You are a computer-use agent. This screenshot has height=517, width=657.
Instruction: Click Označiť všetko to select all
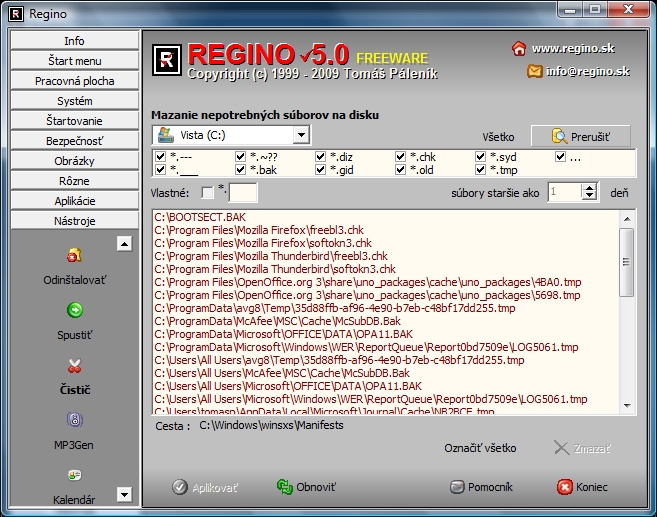click(480, 448)
